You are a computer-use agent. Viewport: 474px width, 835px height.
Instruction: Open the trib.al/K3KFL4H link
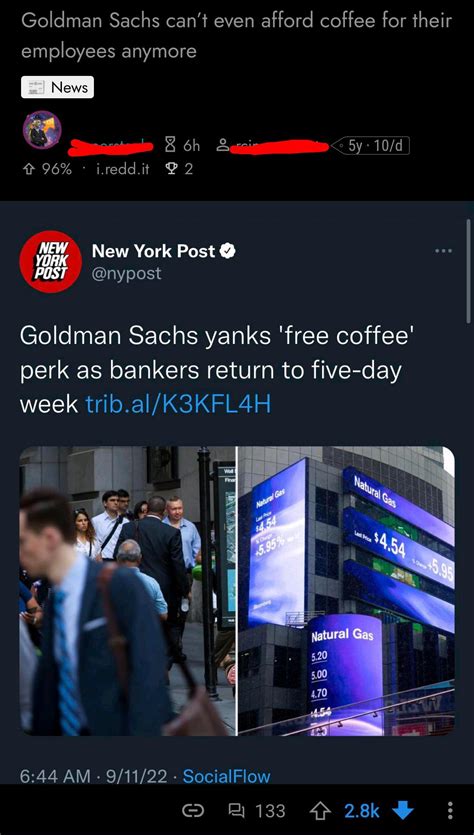178,405
